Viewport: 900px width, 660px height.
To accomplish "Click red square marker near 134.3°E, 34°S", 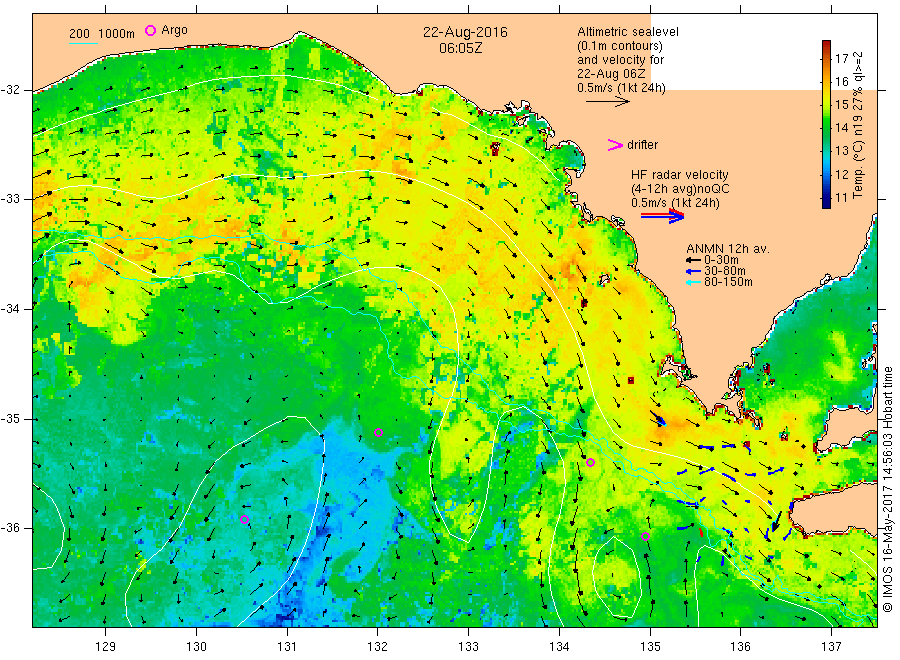I will click(584, 303).
